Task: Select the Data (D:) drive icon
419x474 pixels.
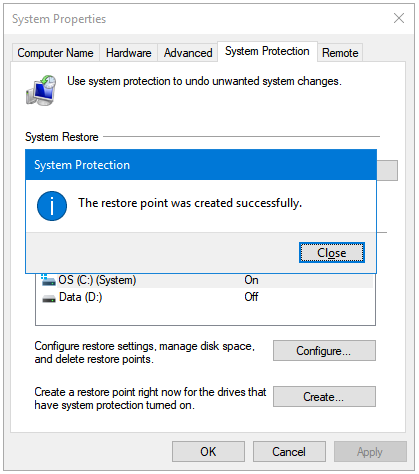Action: tap(49, 298)
